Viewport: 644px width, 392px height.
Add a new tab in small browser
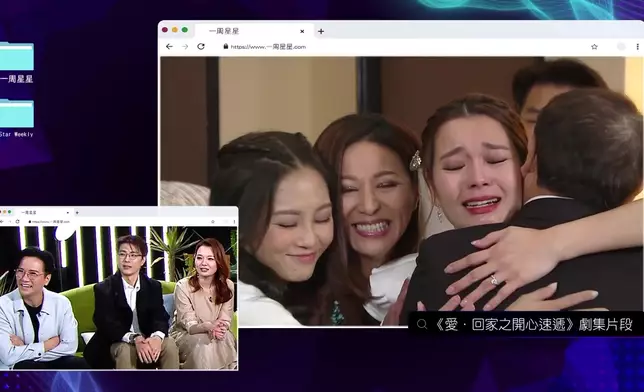(x=77, y=212)
